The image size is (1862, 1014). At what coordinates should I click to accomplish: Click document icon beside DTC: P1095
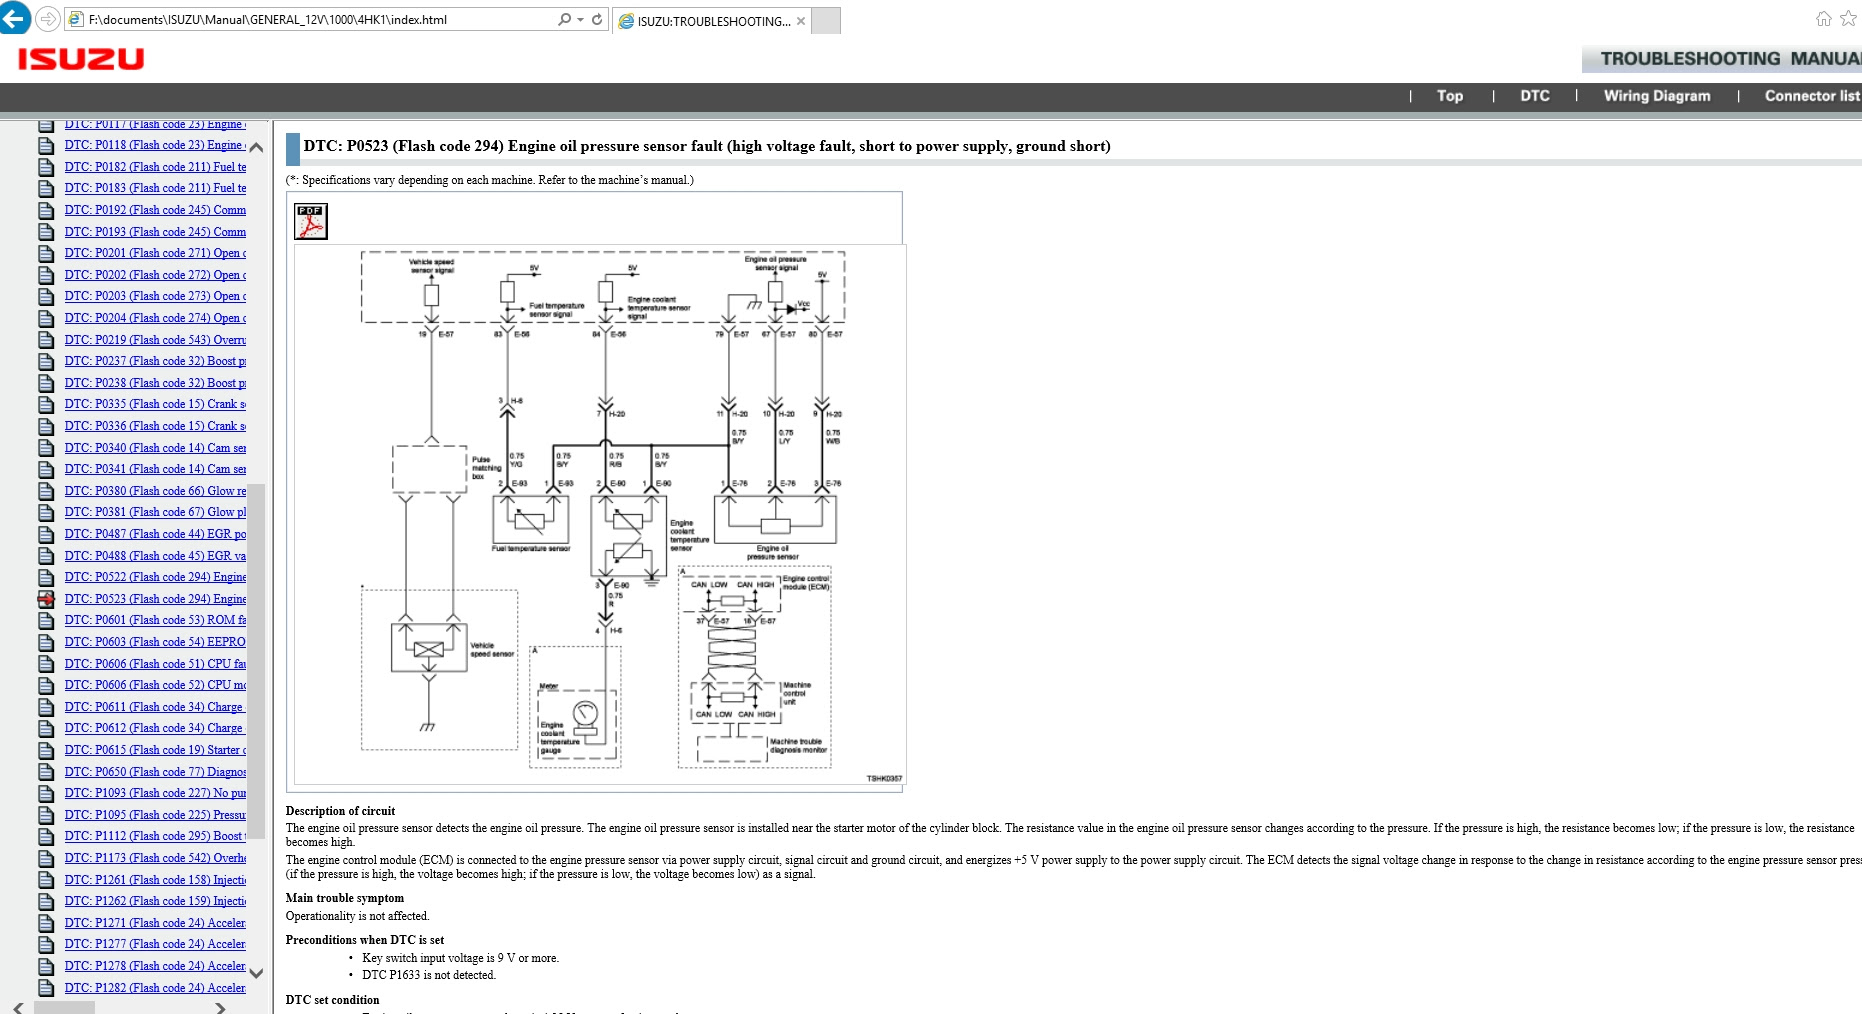click(x=46, y=816)
